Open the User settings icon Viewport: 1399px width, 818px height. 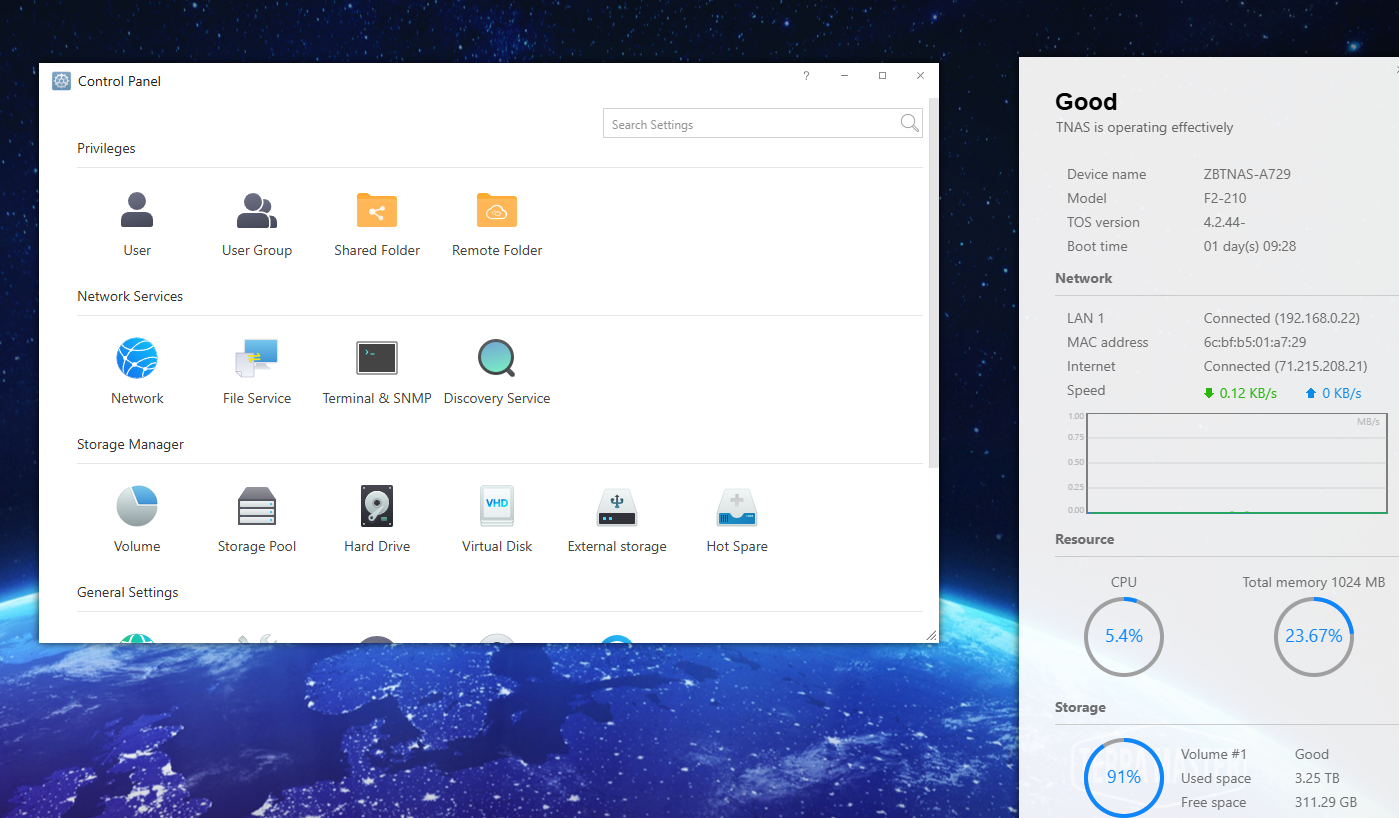(x=137, y=211)
